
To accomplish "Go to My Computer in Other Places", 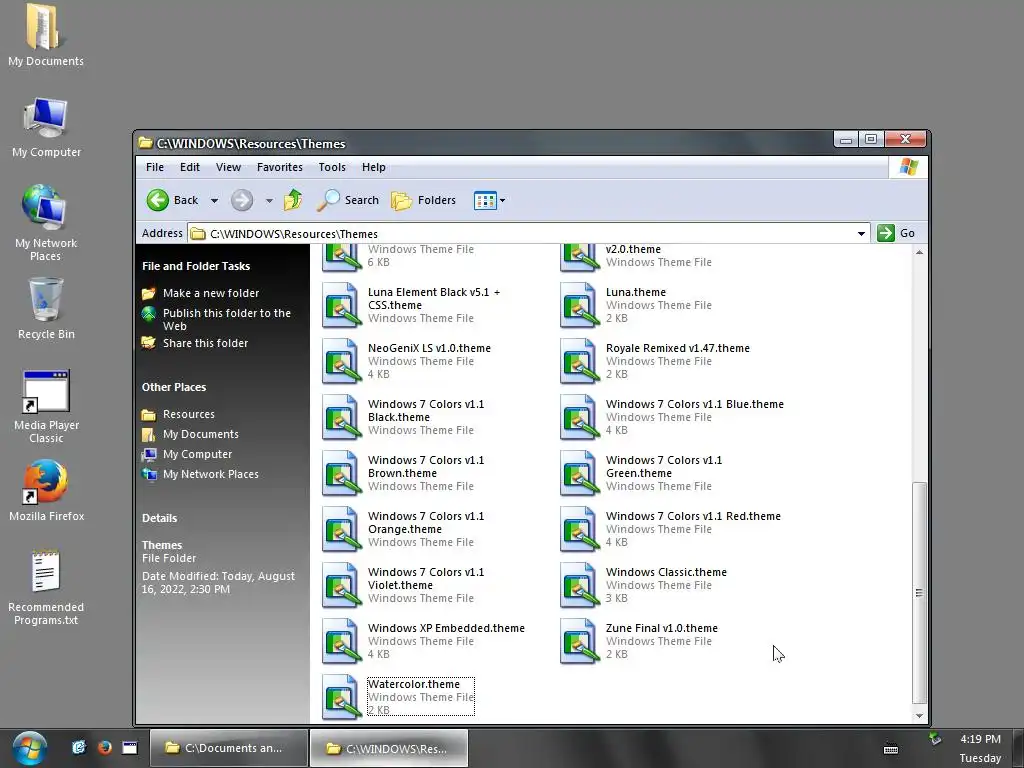I will tap(197, 454).
